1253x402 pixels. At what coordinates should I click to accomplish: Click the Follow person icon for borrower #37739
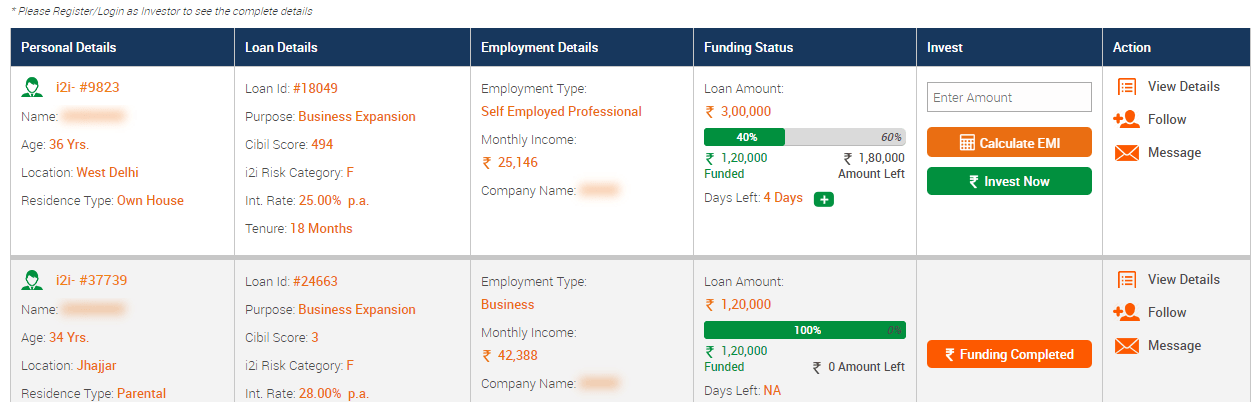pyautogui.click(x=1126, y=313)
